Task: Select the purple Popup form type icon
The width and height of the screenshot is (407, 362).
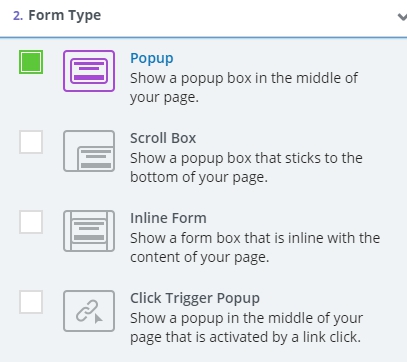Action: [89, 71]
